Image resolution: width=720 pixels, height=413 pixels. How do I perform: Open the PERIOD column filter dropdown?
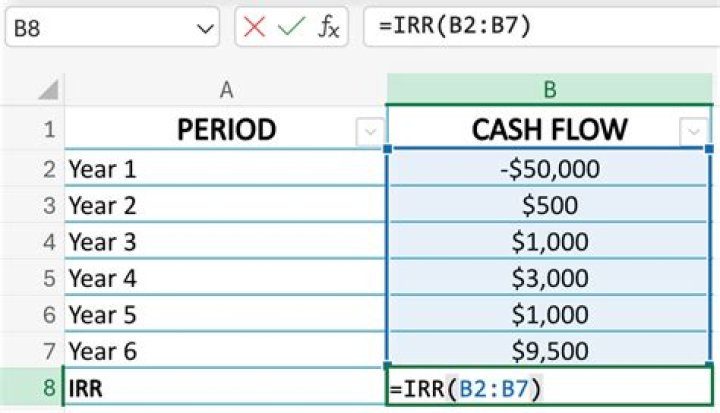coord(370,131)
